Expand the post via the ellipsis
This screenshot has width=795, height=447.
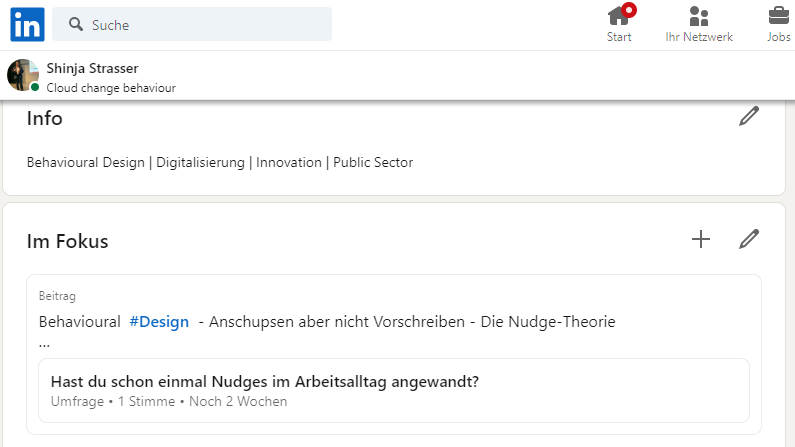44,342
